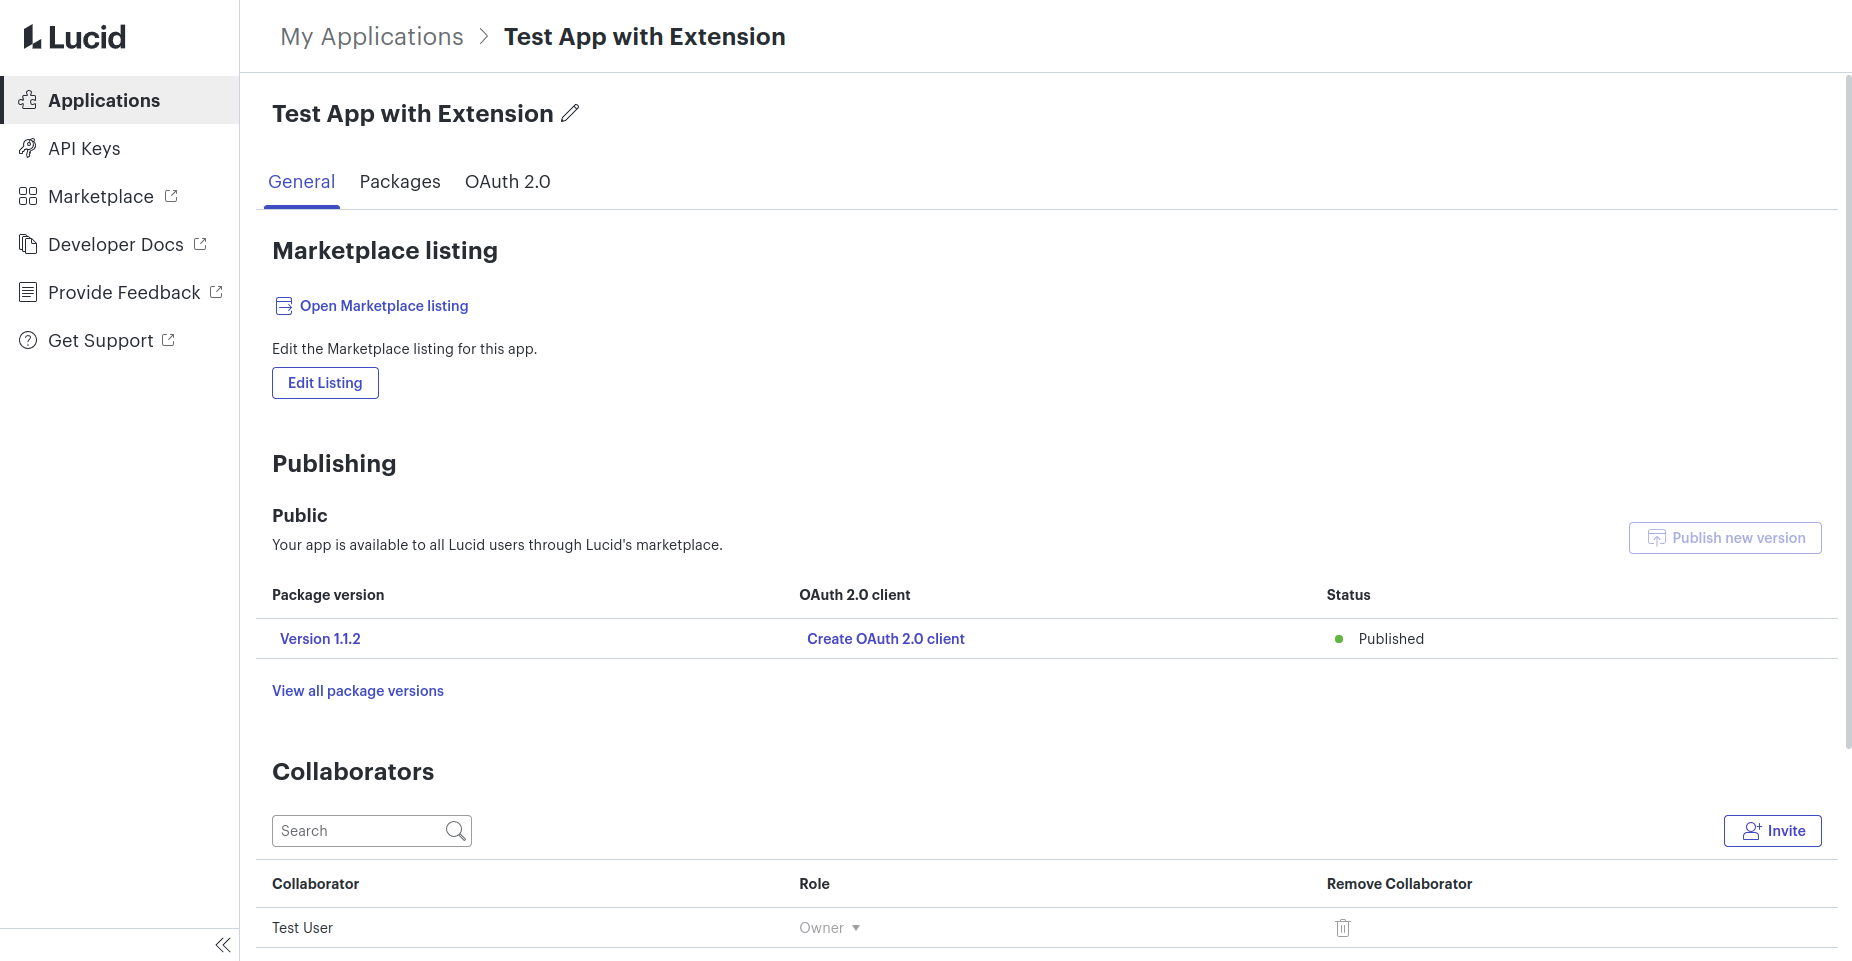1852x961 pixels.
Task: Click the breadcrumb chevron separator
Action: point(484,37)
